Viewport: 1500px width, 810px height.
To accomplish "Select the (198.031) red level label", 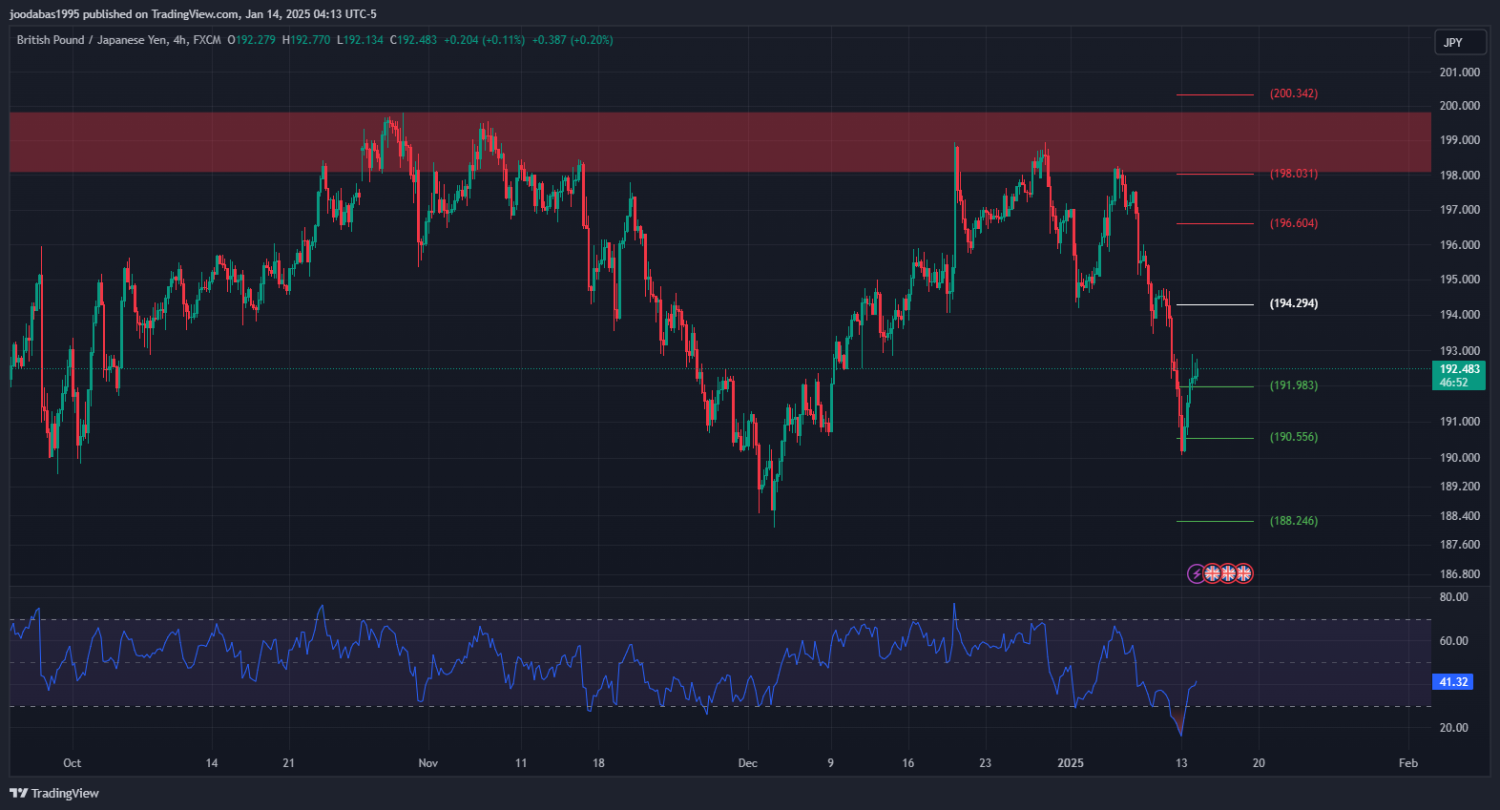I will click(1294, 174).
